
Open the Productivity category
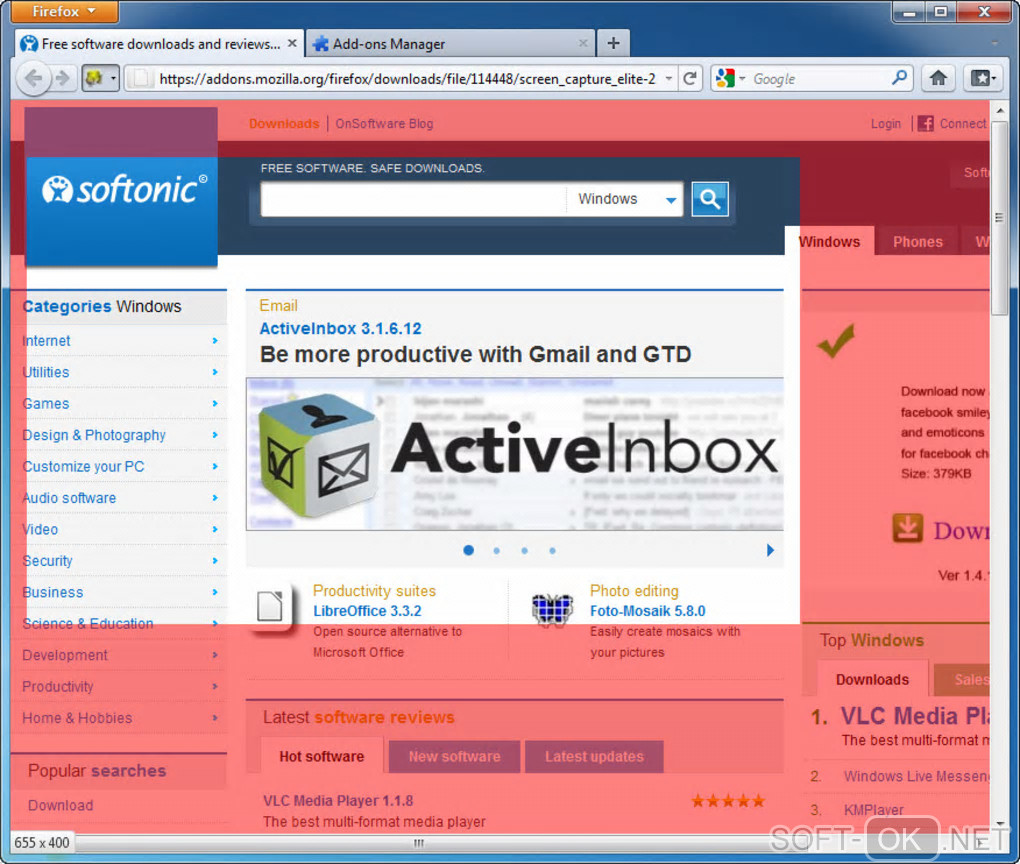[58, 686]
